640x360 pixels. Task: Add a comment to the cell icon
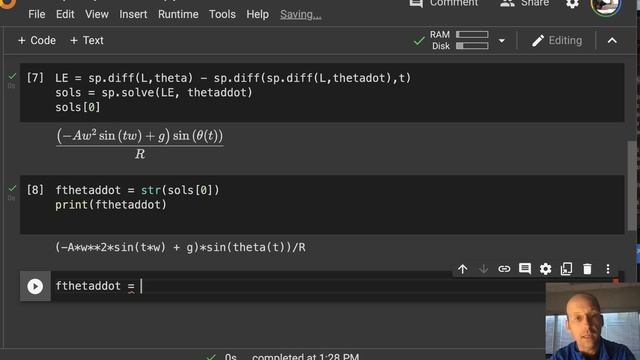525,269
